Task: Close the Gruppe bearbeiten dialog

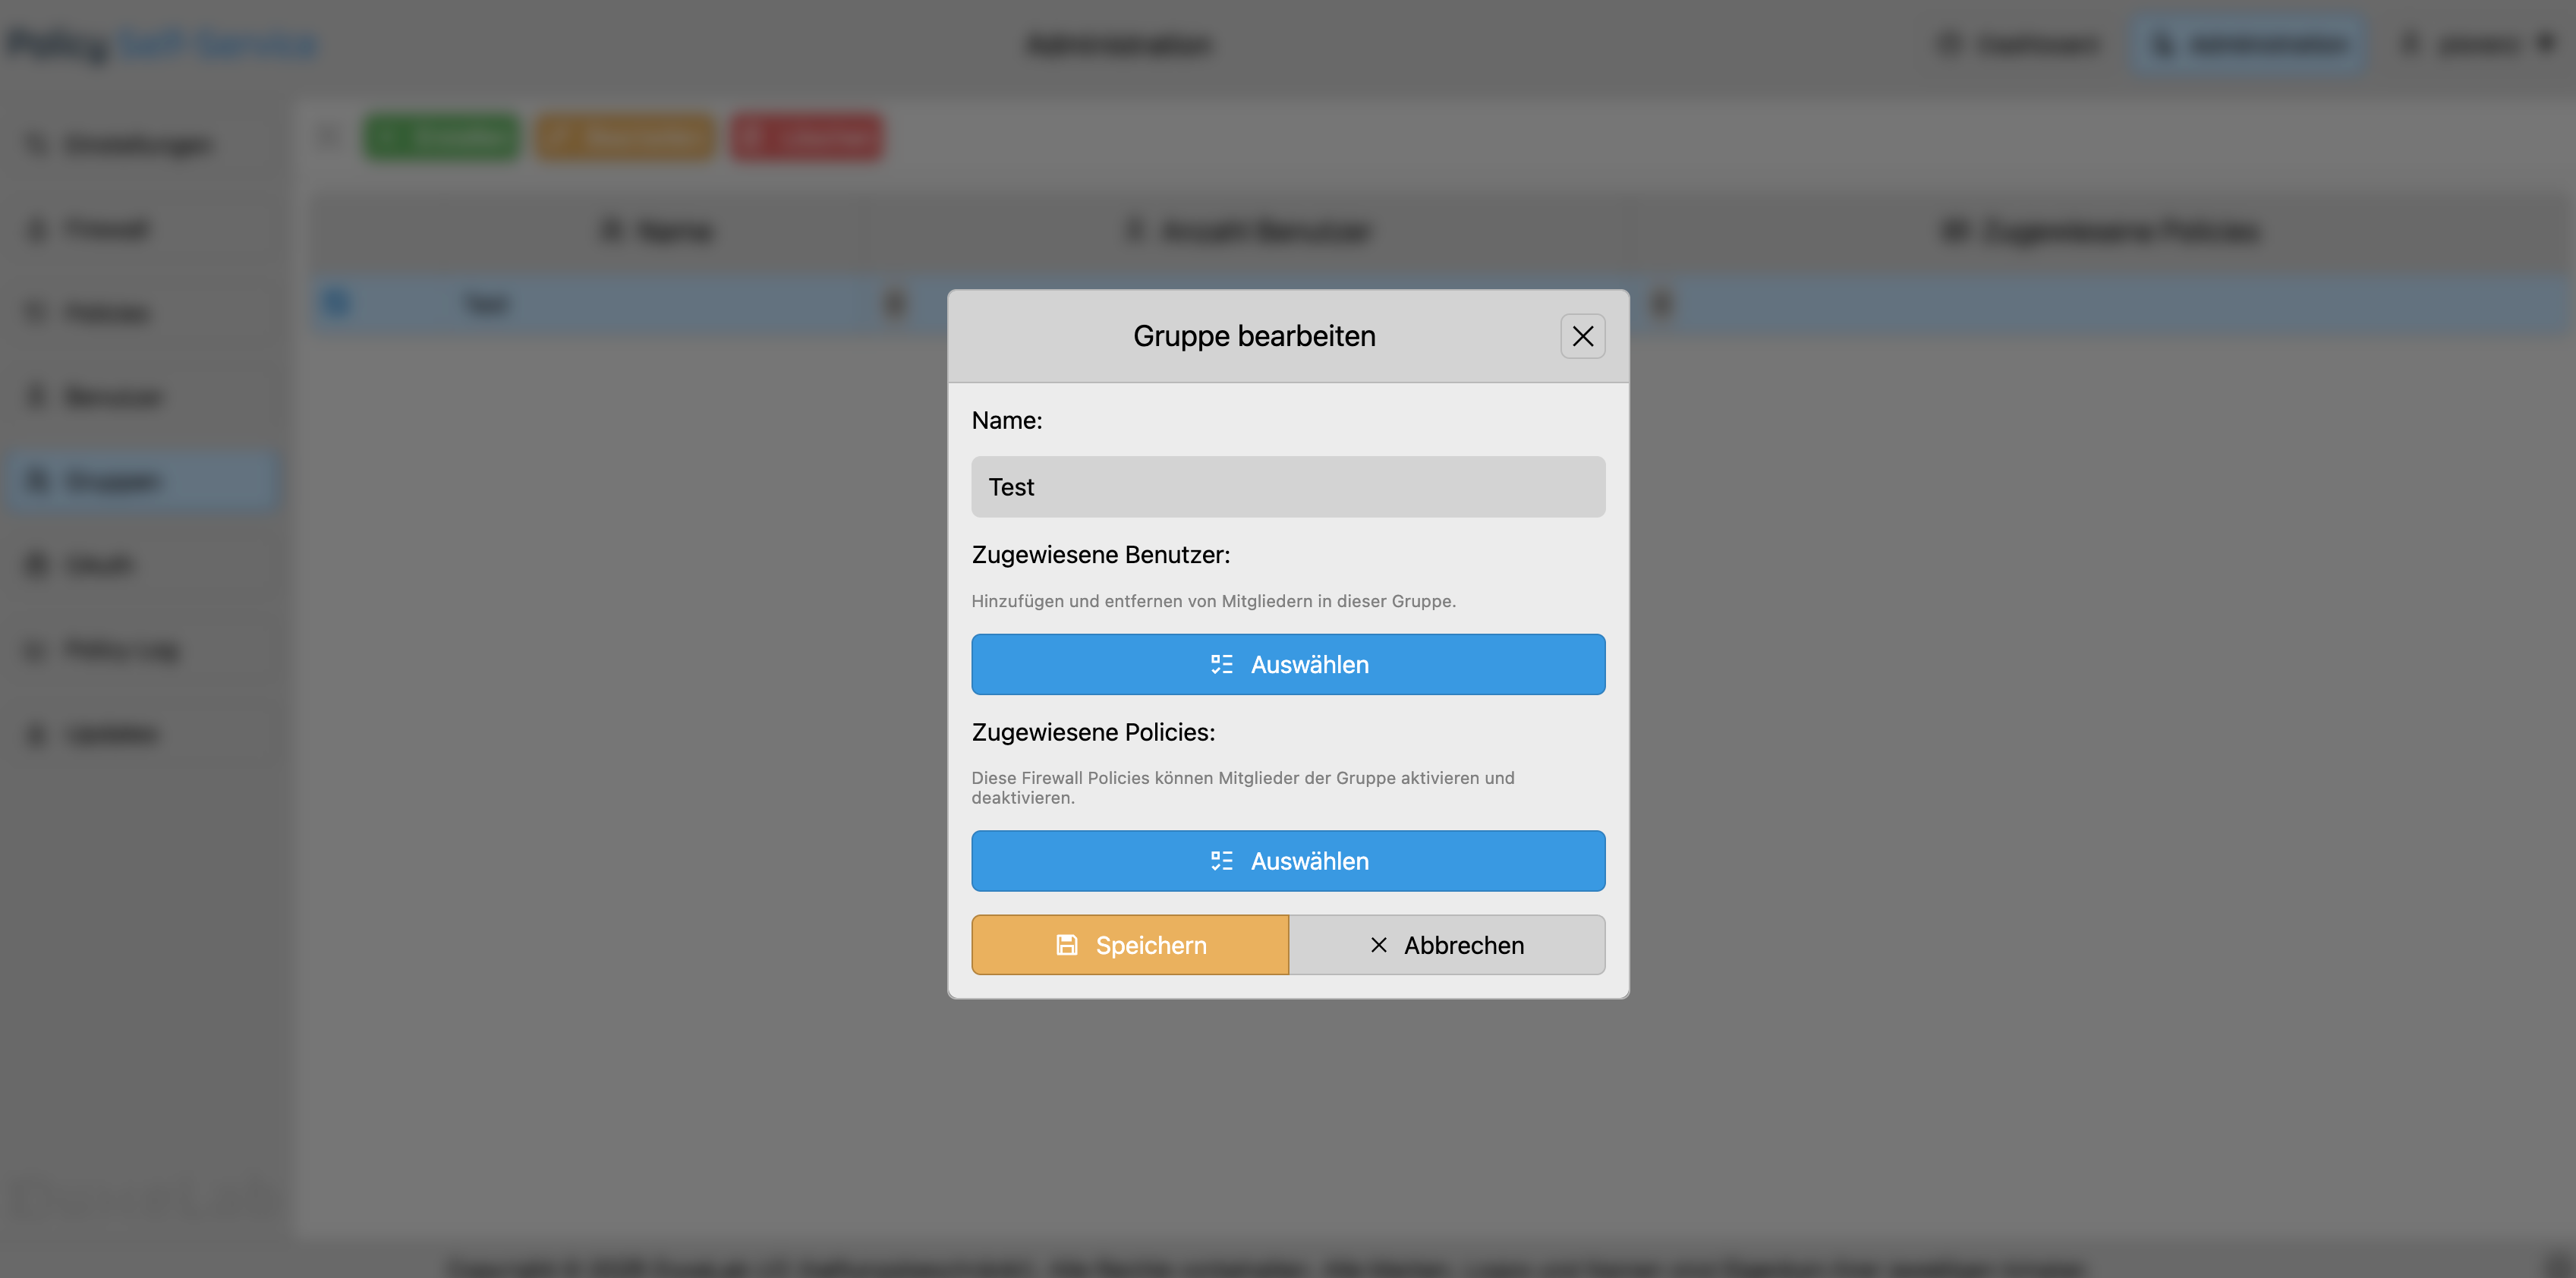Action: tap(1582, 336)
